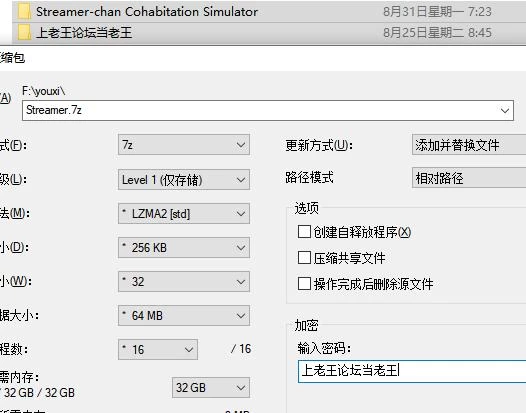This screenshot has width=526, height=413.
Task: Expand the archive name history dropdown arrow
Action: [505, 110]
